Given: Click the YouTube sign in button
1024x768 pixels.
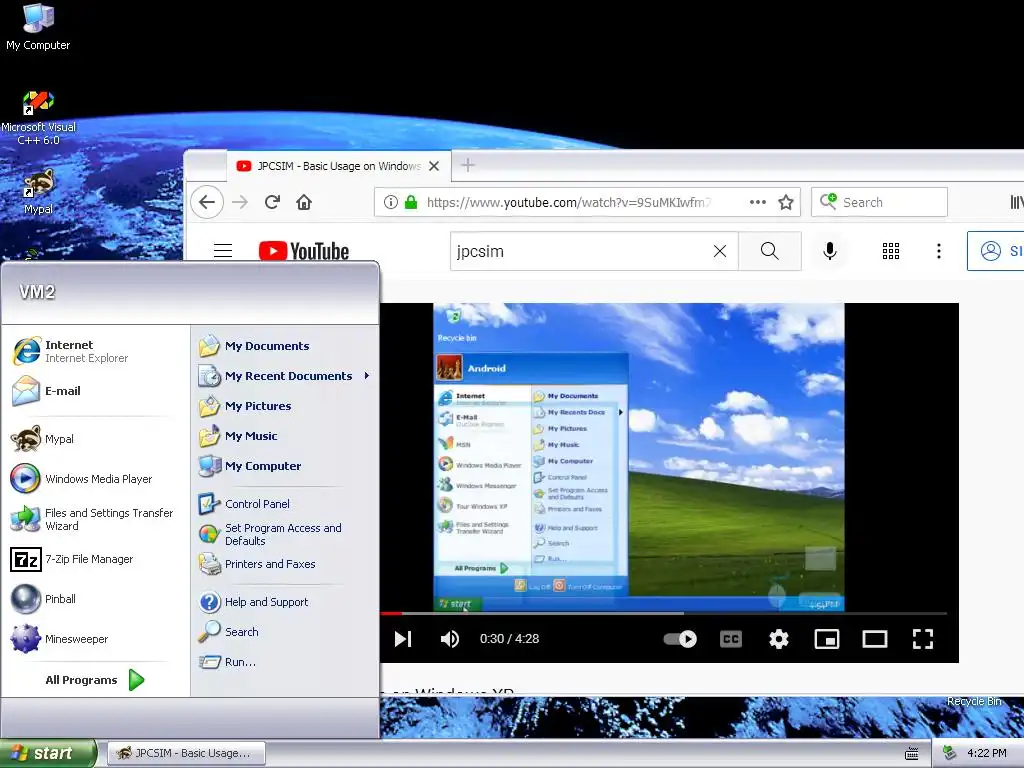Looking at the screenshot, I should click(996, 251).
